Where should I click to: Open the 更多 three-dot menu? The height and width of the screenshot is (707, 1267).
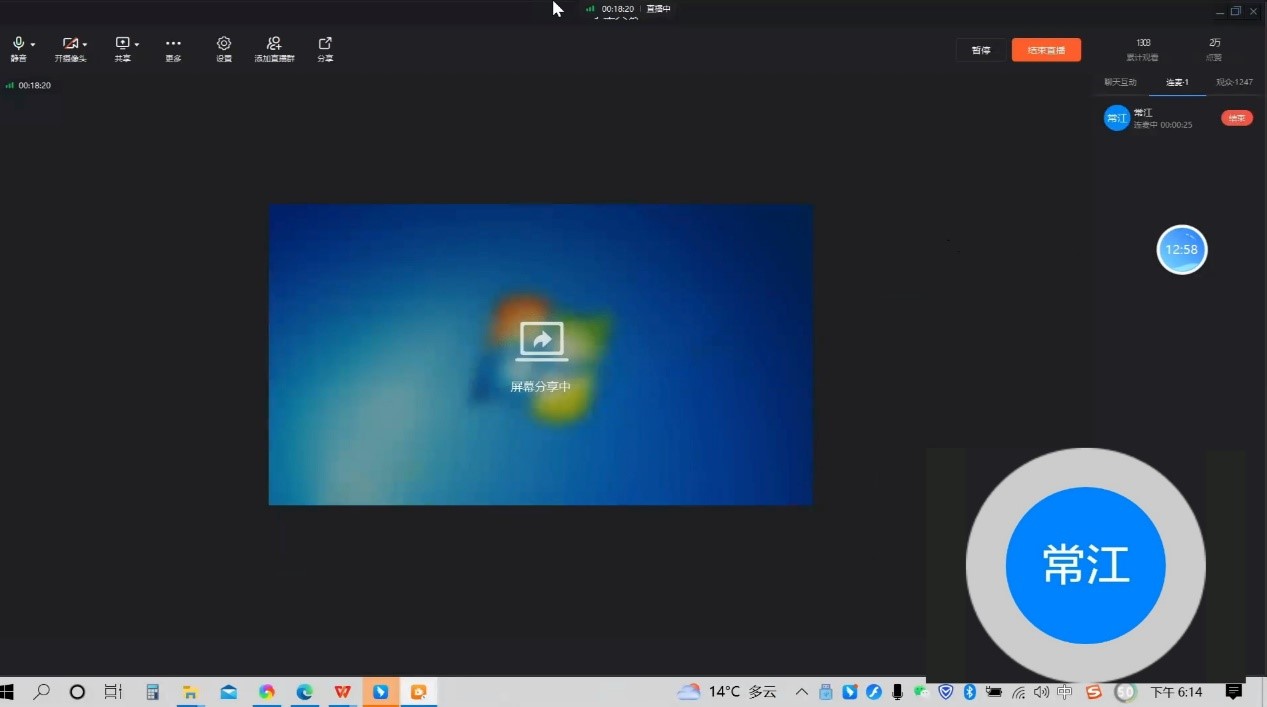[173, 44]
